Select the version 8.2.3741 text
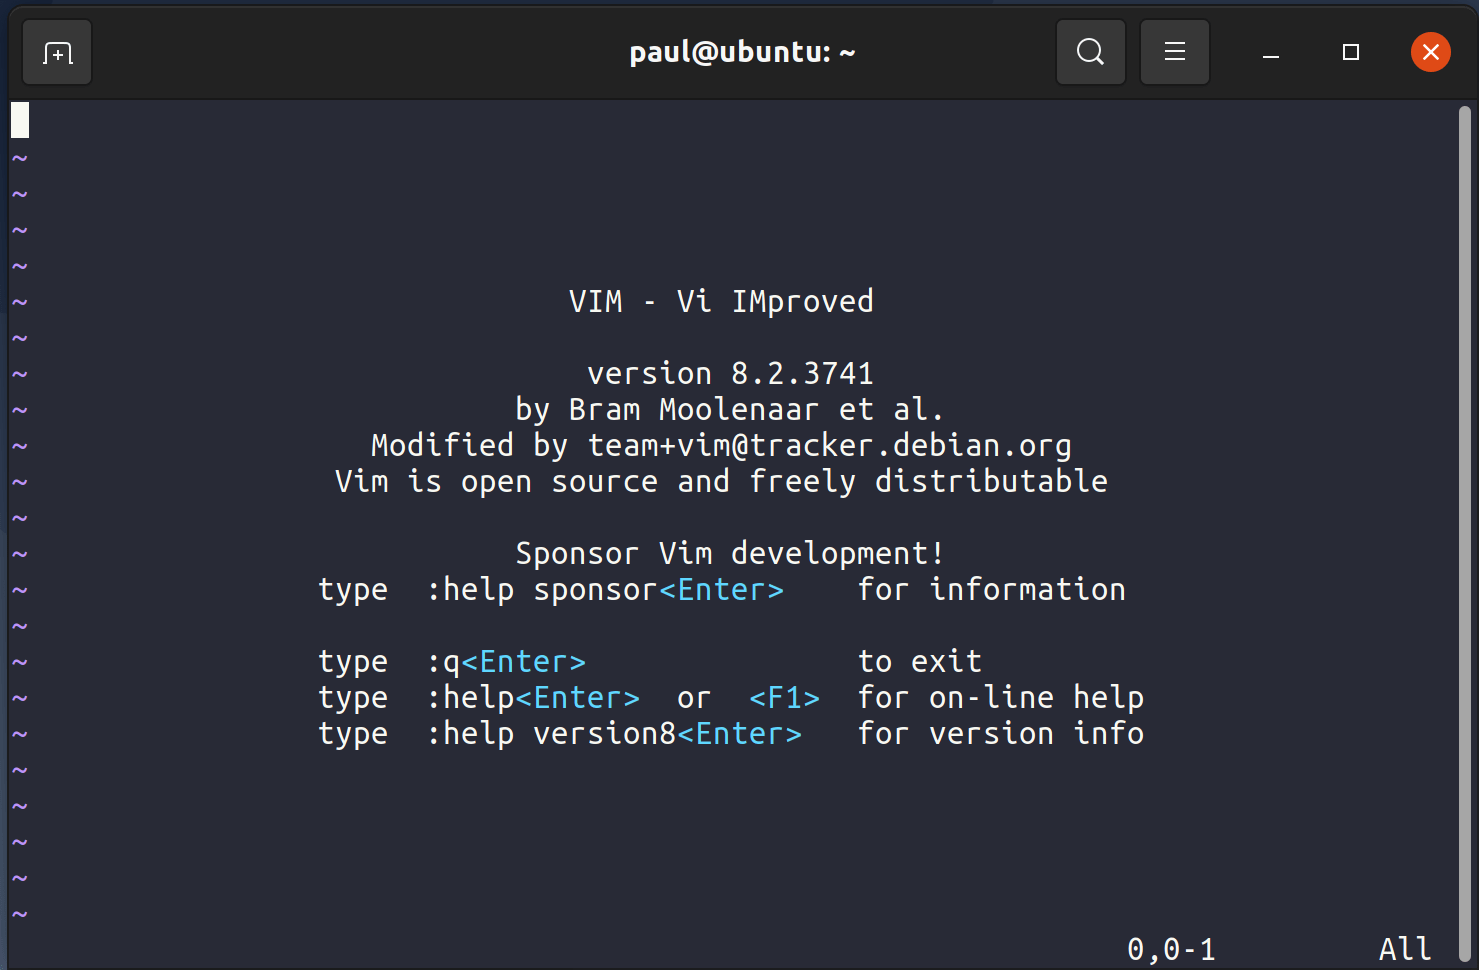 pyautogui.click(x=729, y=372)
